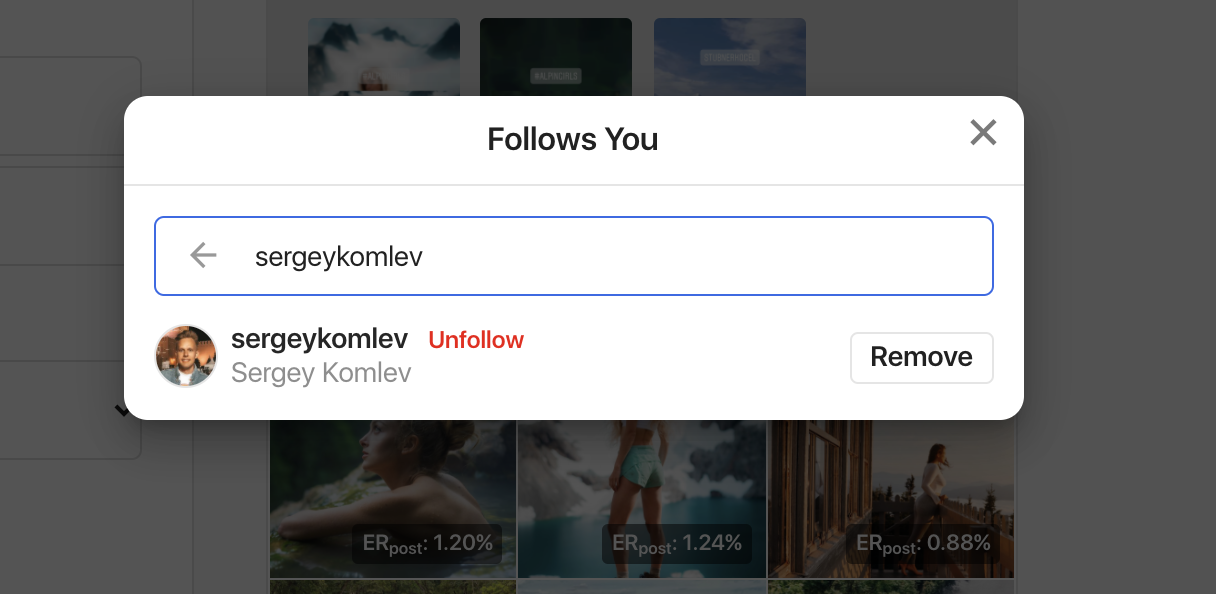Viewport: 1216px width, 594px height.
Task: Open sergeykomlev's profile avatar
Action: click(x=186, y=356)
